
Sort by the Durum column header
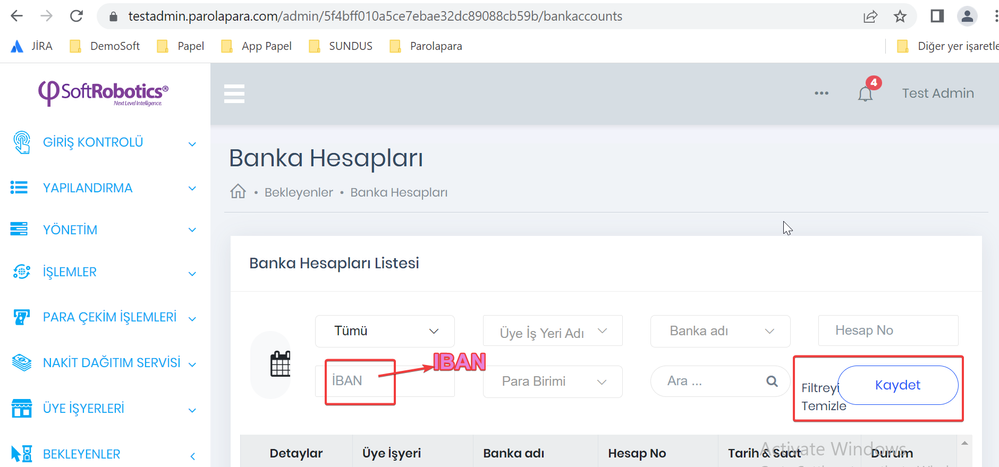[x=892, y=453]
